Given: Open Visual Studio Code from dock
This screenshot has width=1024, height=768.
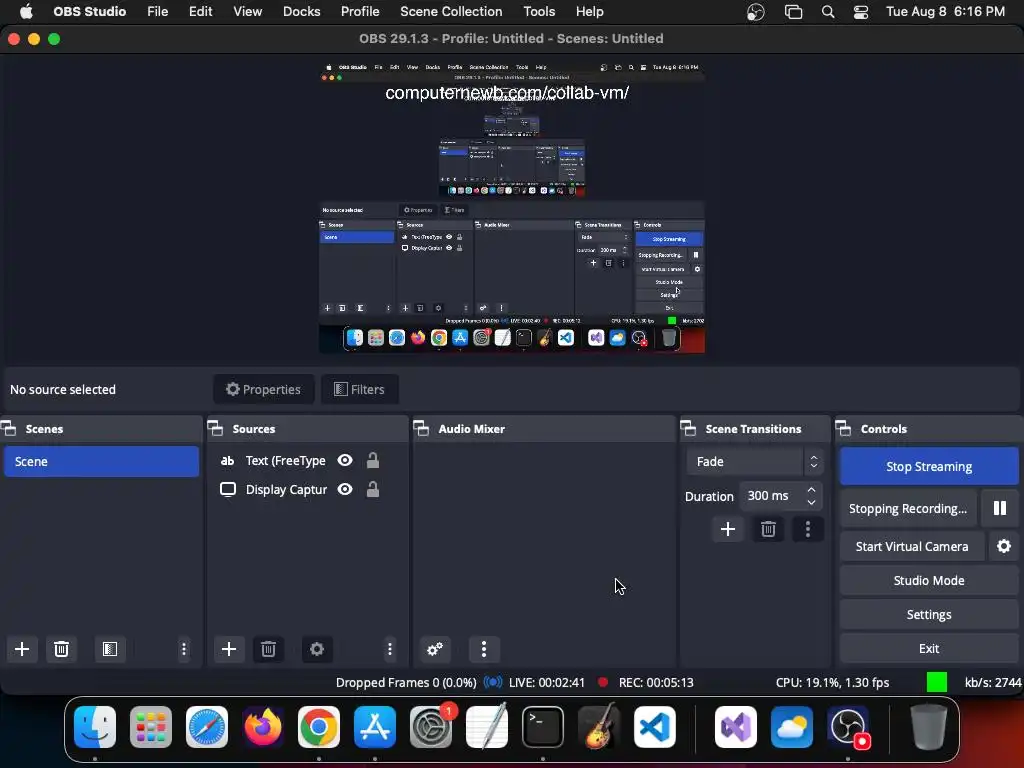Looking at the screenshot, I should tap(655, 727).
